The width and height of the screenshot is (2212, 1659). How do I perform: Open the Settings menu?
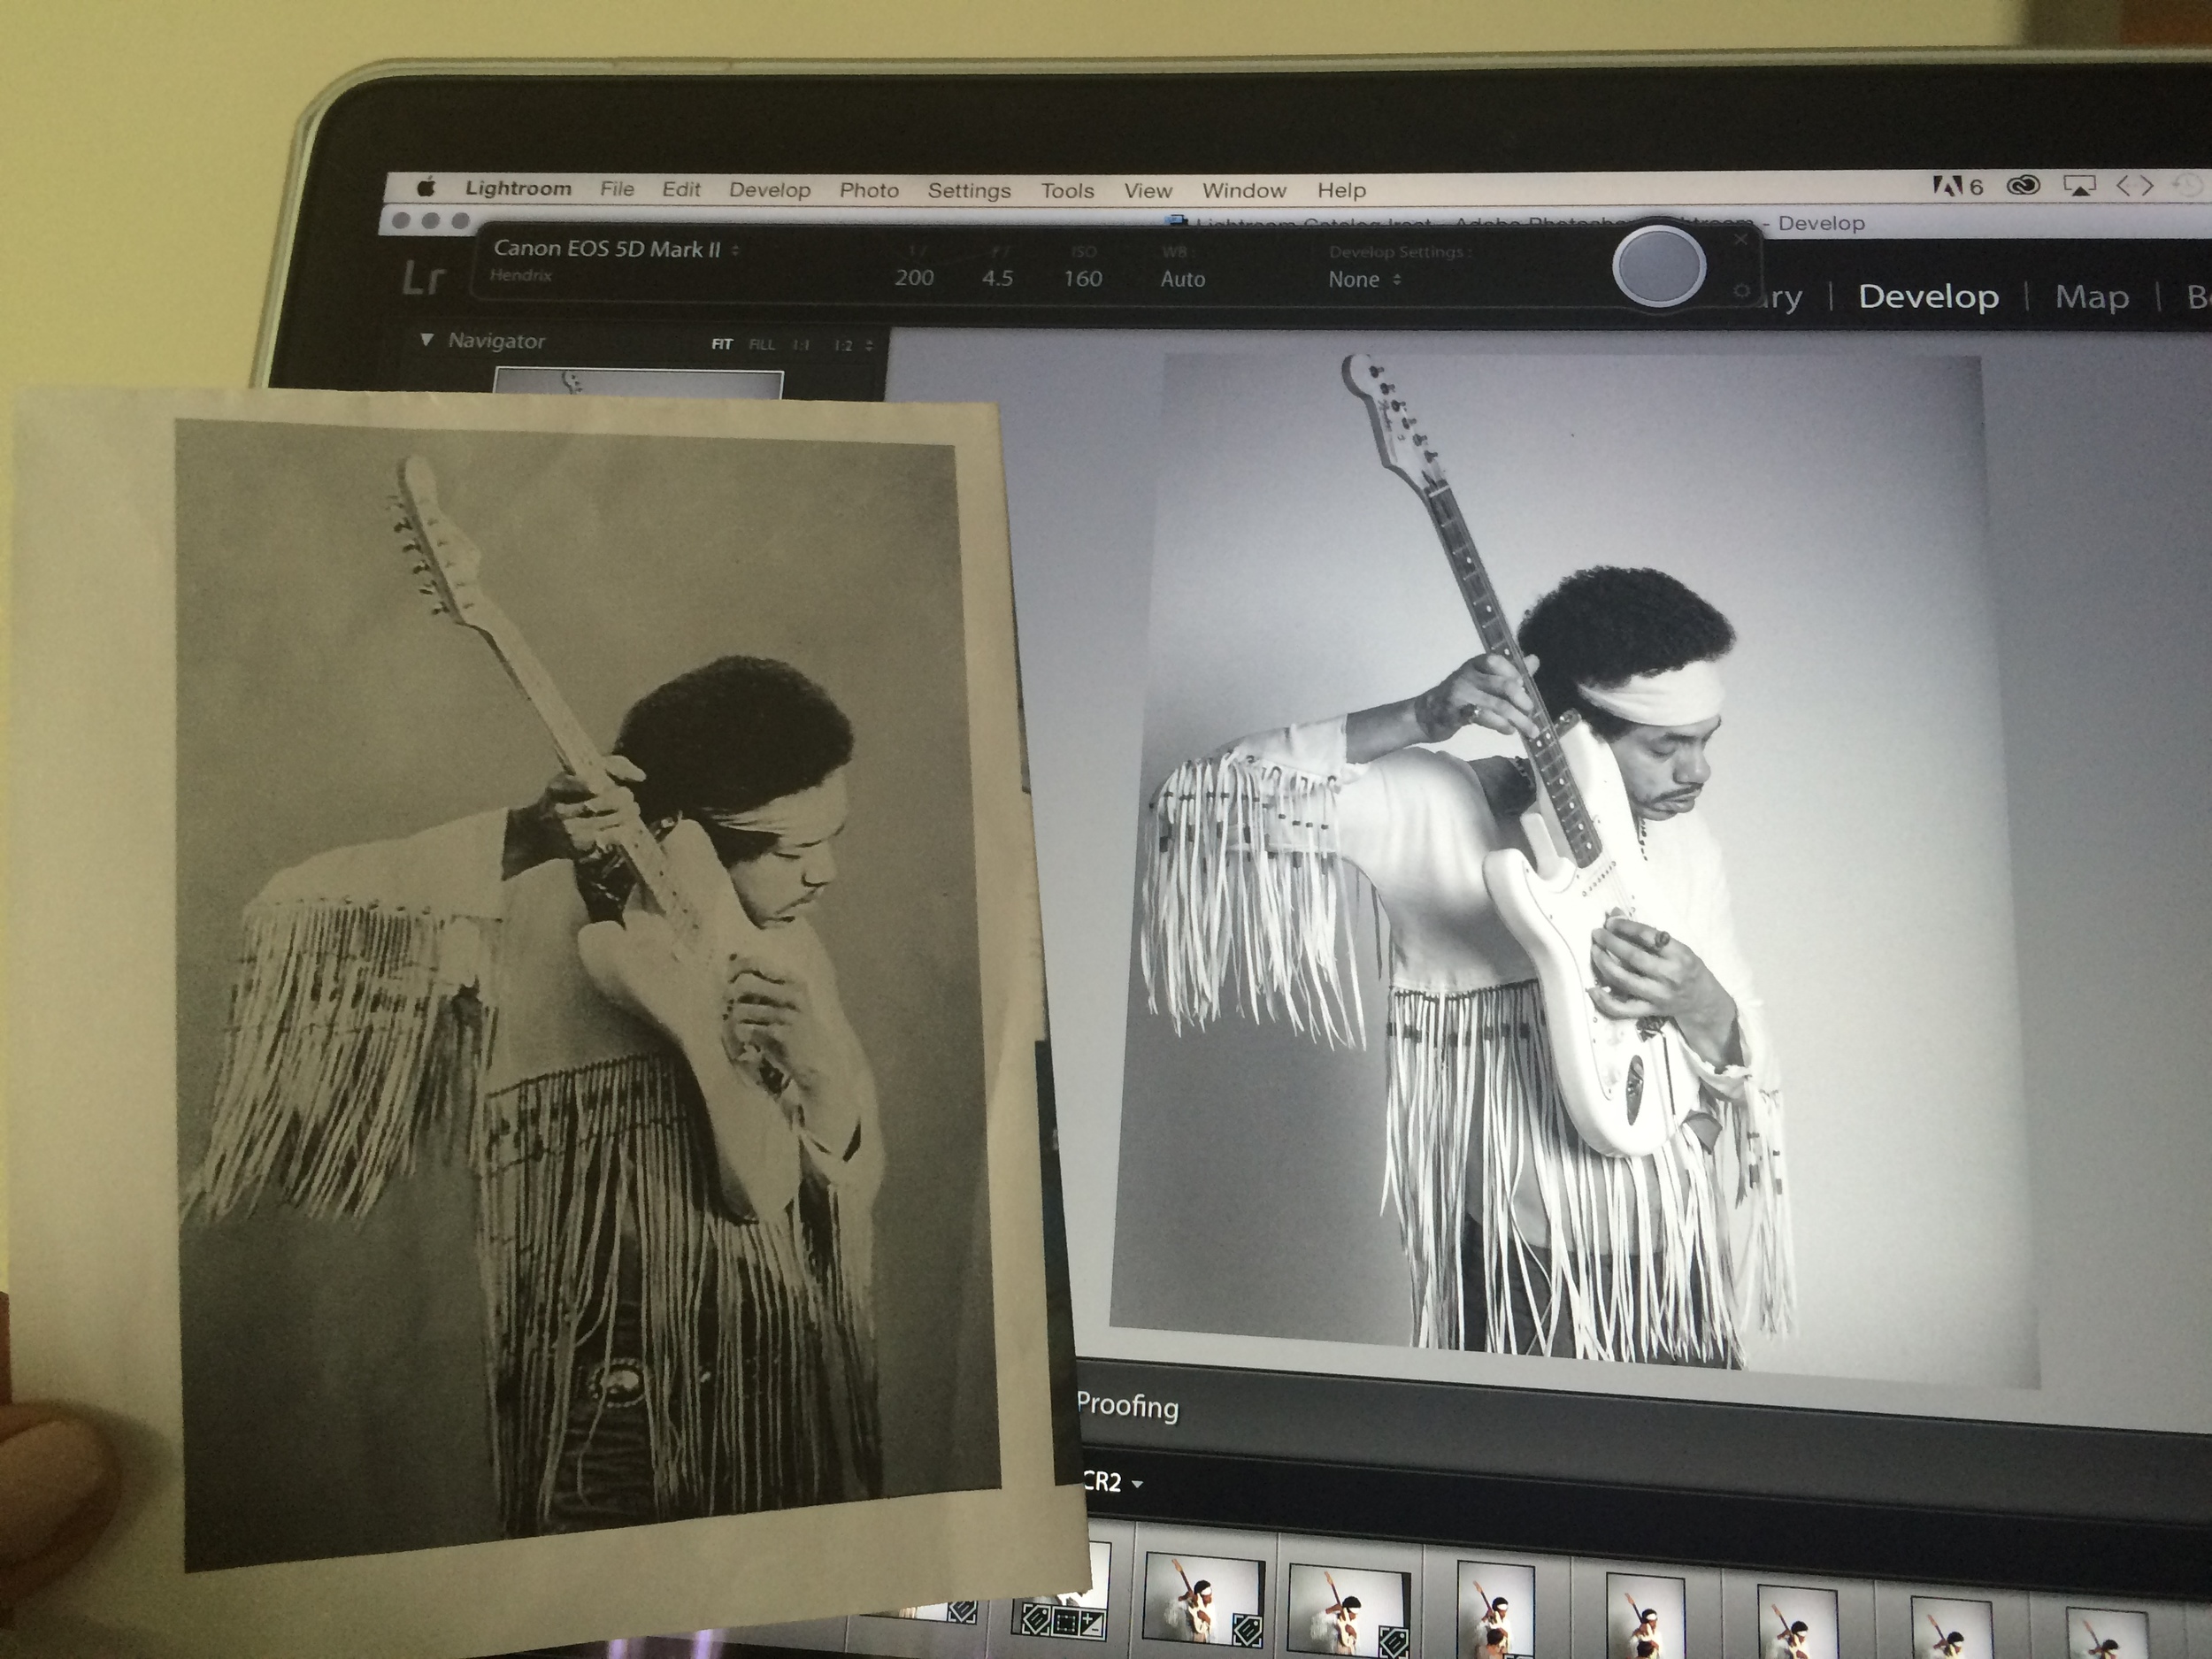point(969,190)
